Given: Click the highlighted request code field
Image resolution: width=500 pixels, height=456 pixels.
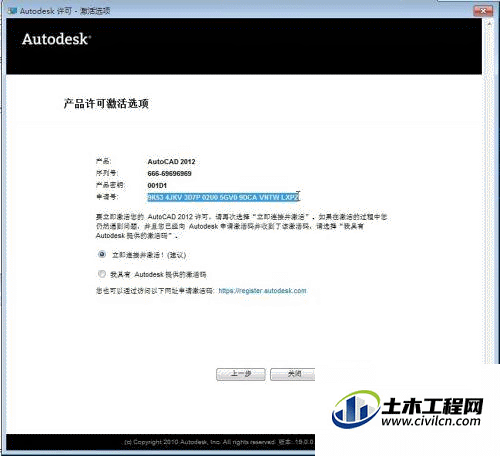Looking at the screenshot, I should click(x=223, y=197).
